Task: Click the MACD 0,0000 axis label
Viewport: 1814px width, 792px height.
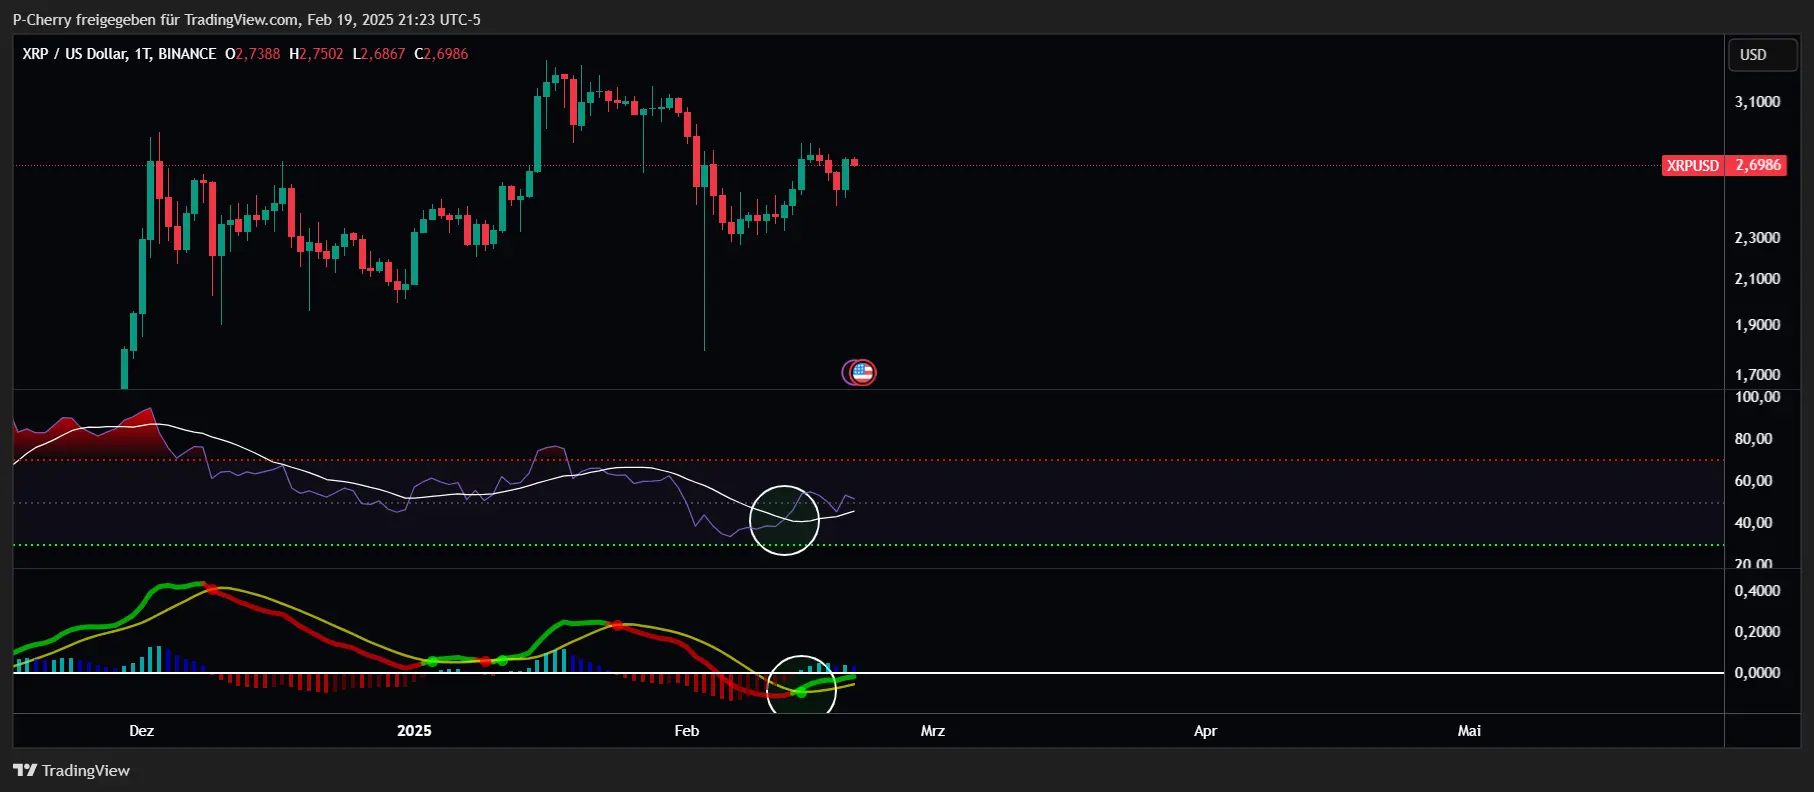Action: click(1757, 673)
